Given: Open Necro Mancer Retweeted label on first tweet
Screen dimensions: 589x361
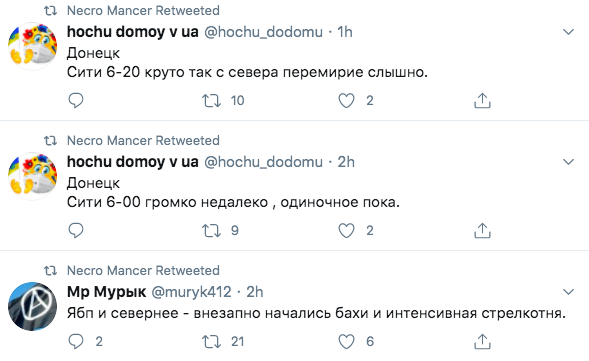Looking at the screenshot, I should (x=143, y=11).
